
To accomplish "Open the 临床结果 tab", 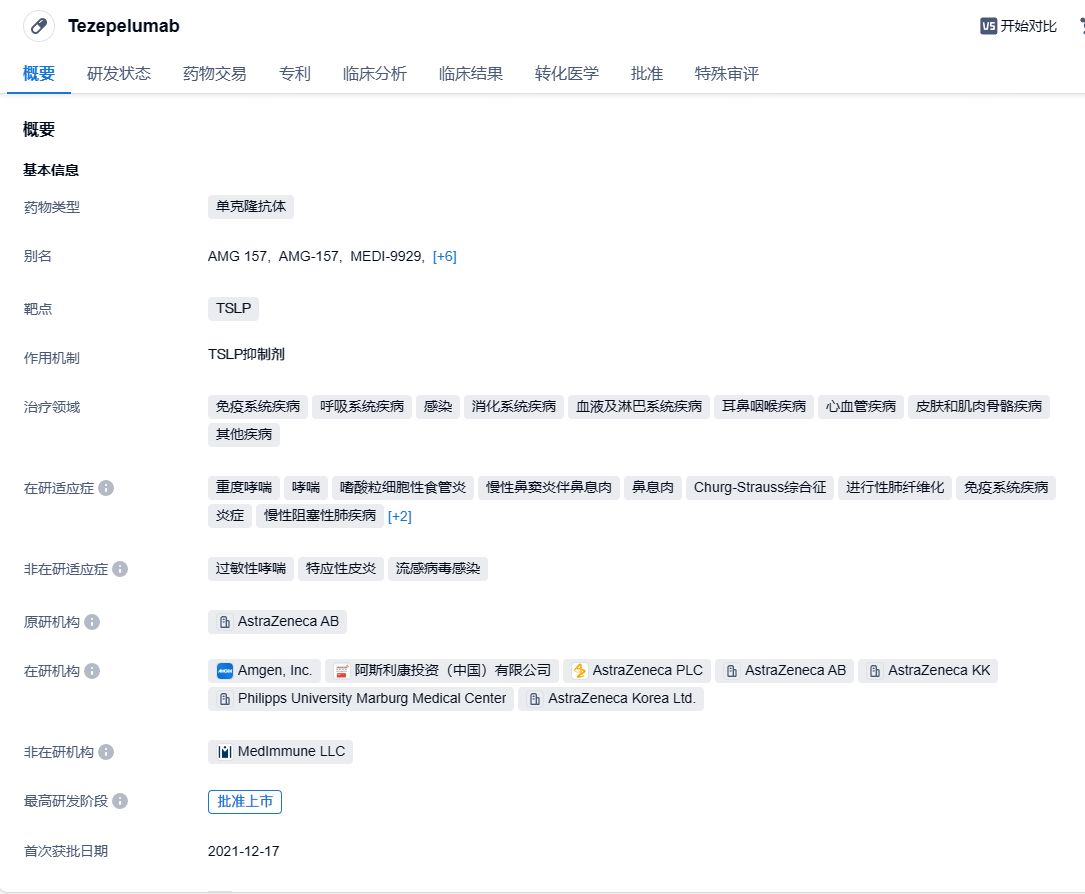I will click(x=471, y=73).
